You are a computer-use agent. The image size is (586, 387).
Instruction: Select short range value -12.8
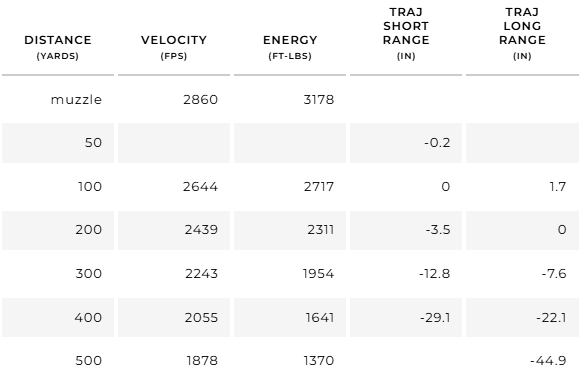tap(435, 274)
